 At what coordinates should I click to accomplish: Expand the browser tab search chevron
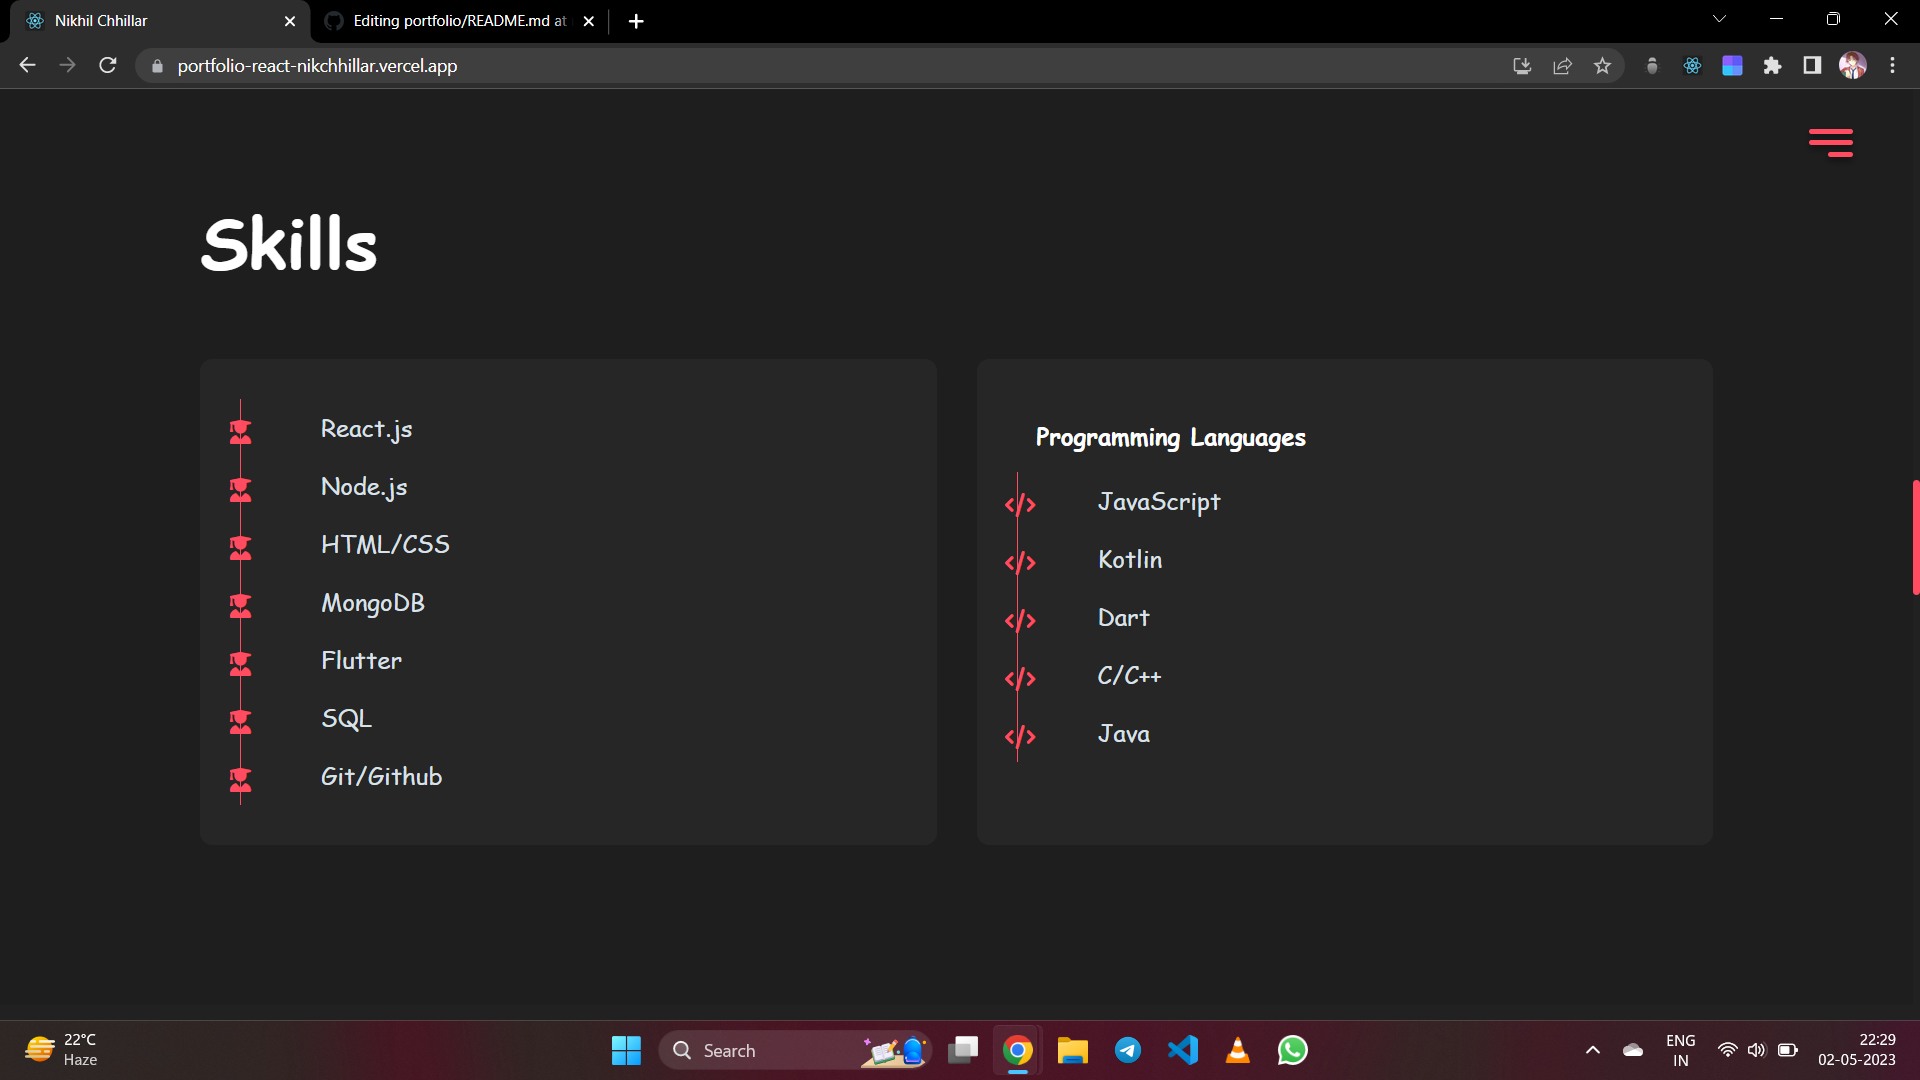pos(1718,18)
